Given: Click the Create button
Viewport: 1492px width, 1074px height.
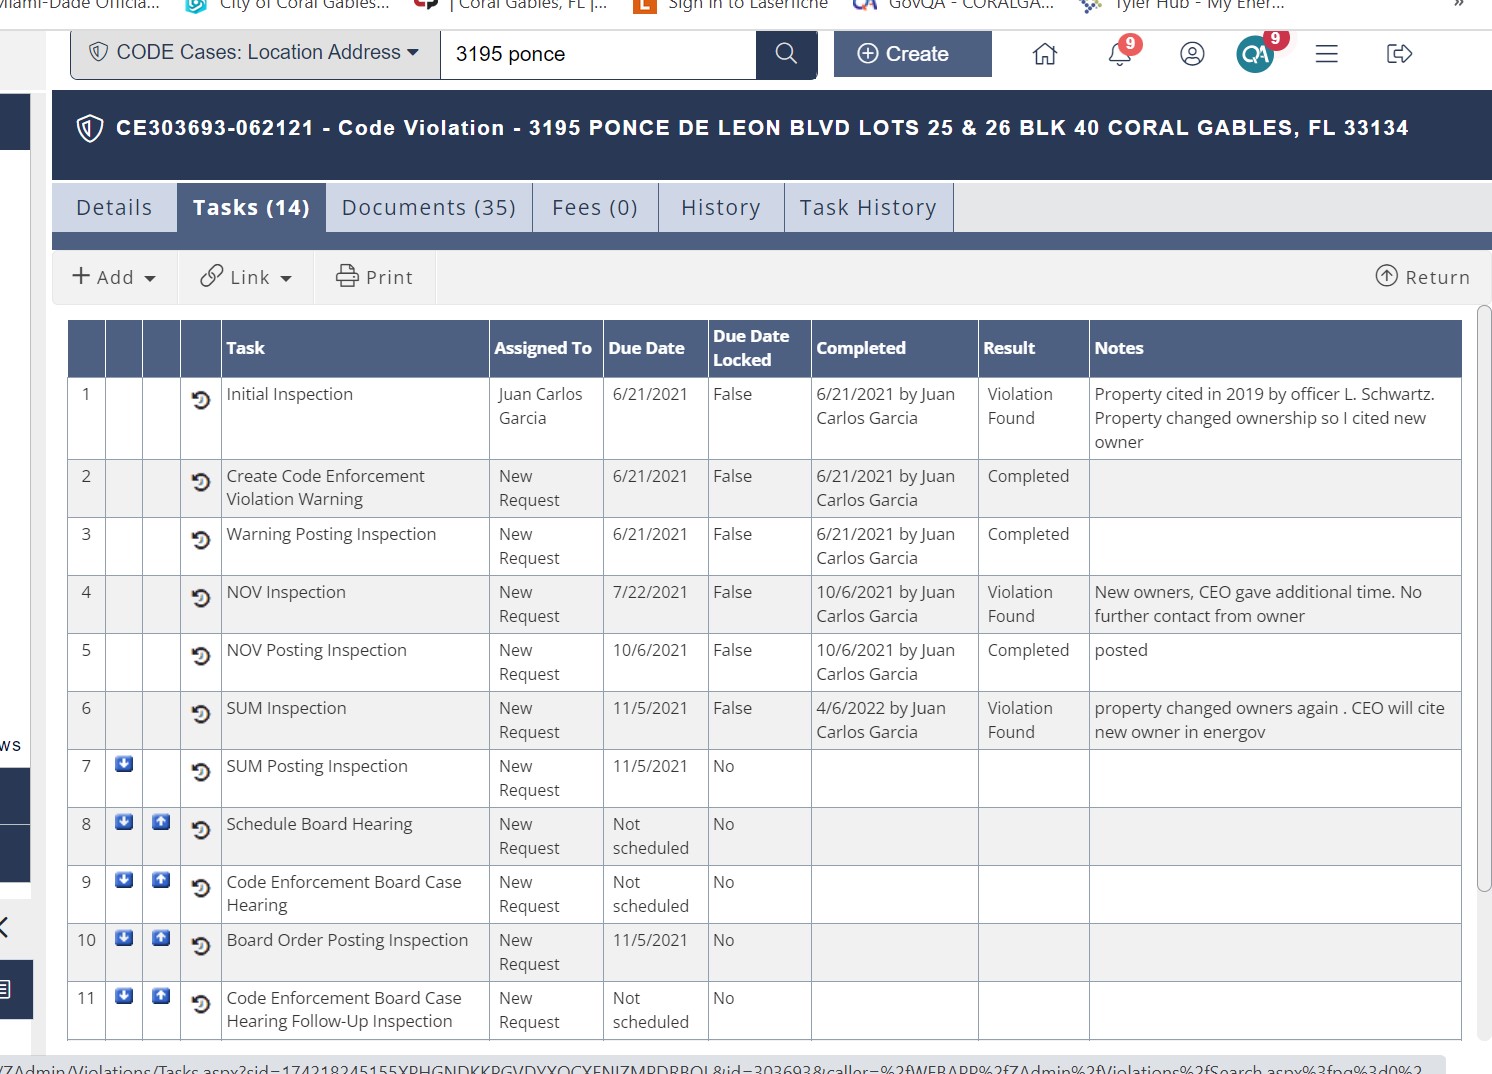Looking at the screenshot, I should [912, 54].
